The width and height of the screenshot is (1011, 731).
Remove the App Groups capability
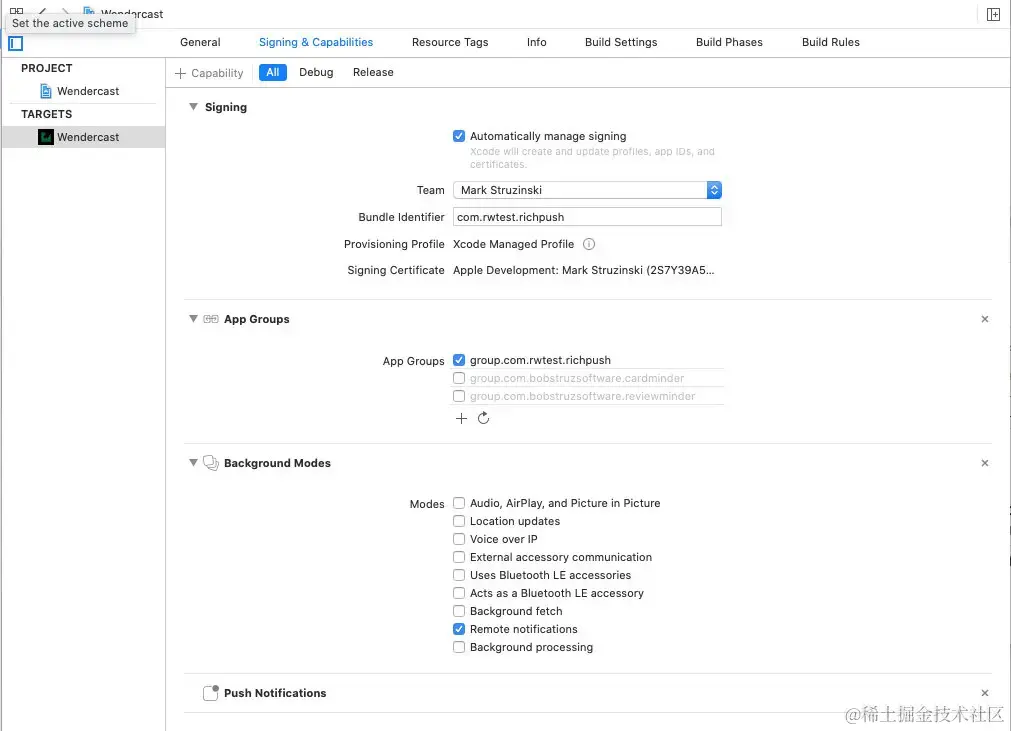tap(985, 319)
